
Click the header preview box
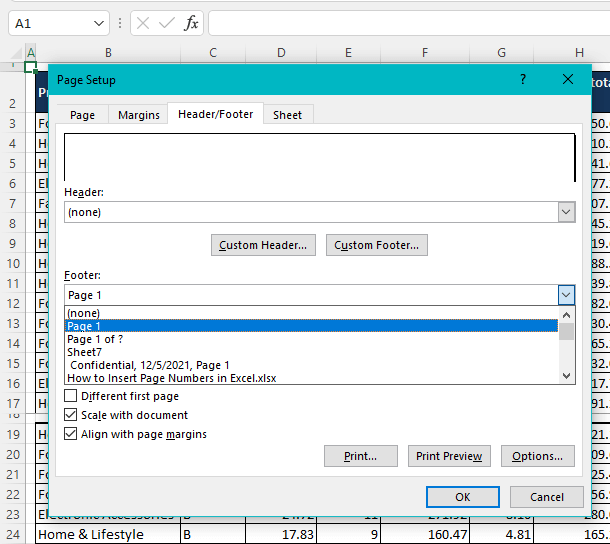click(x=319, y=158)
